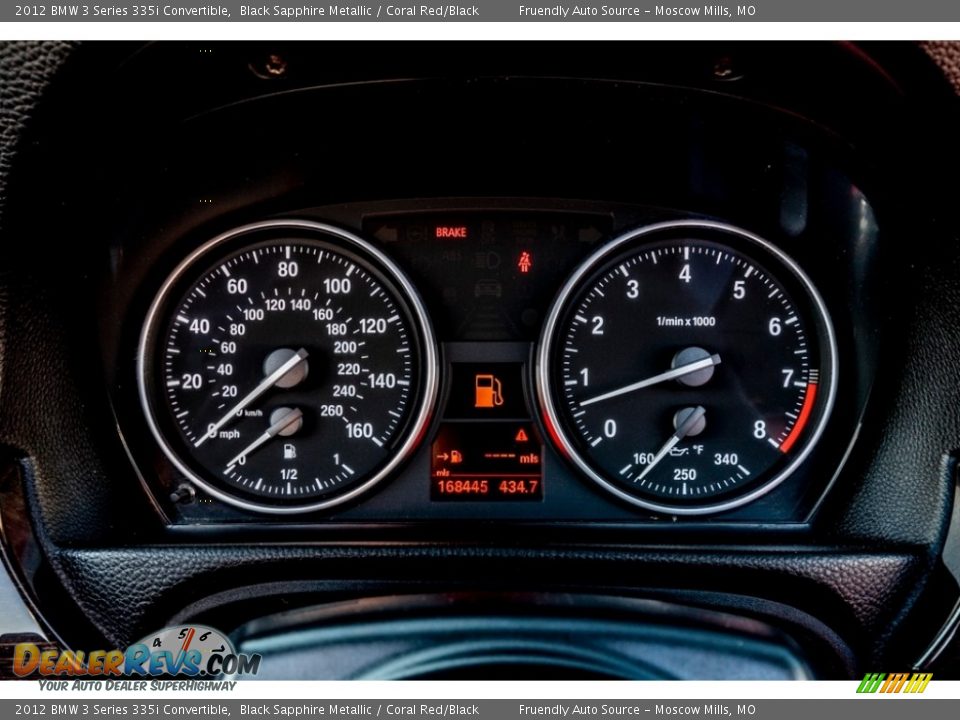The image size is (960, 720).
Task: Click the 1/min x 1000 tachometer label
Action: coord(685,321)
